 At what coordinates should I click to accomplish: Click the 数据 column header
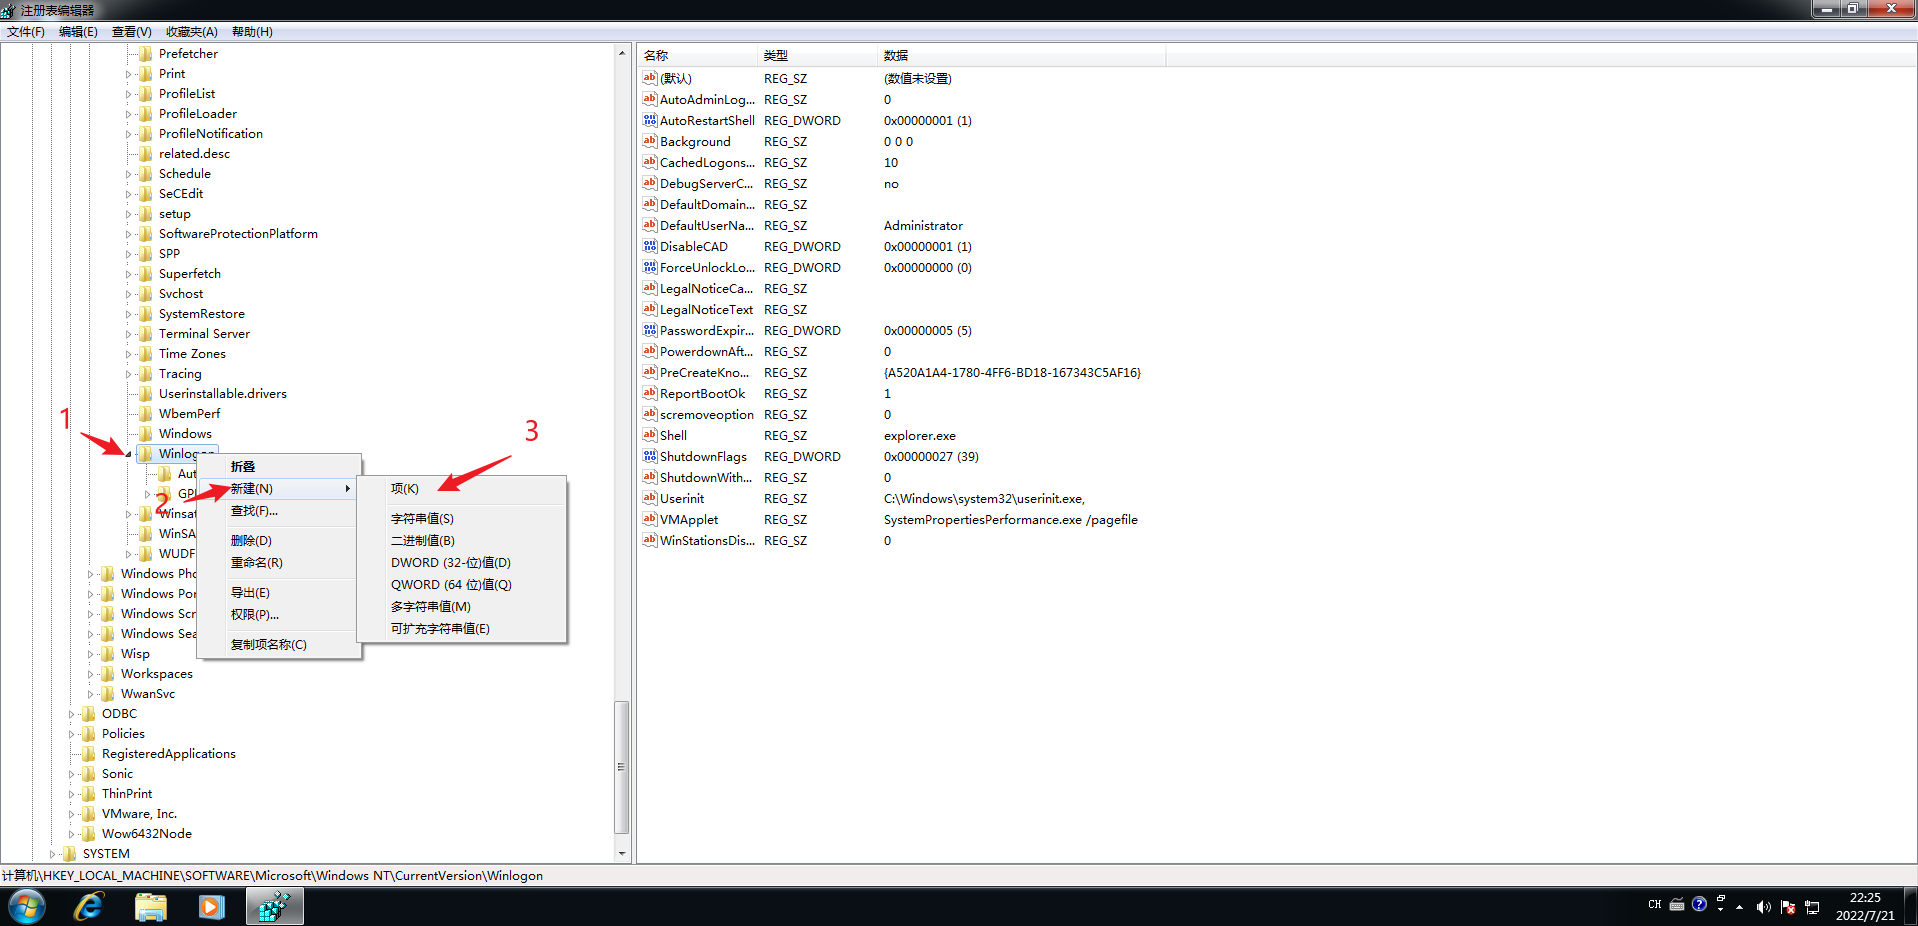(1022, 56)
